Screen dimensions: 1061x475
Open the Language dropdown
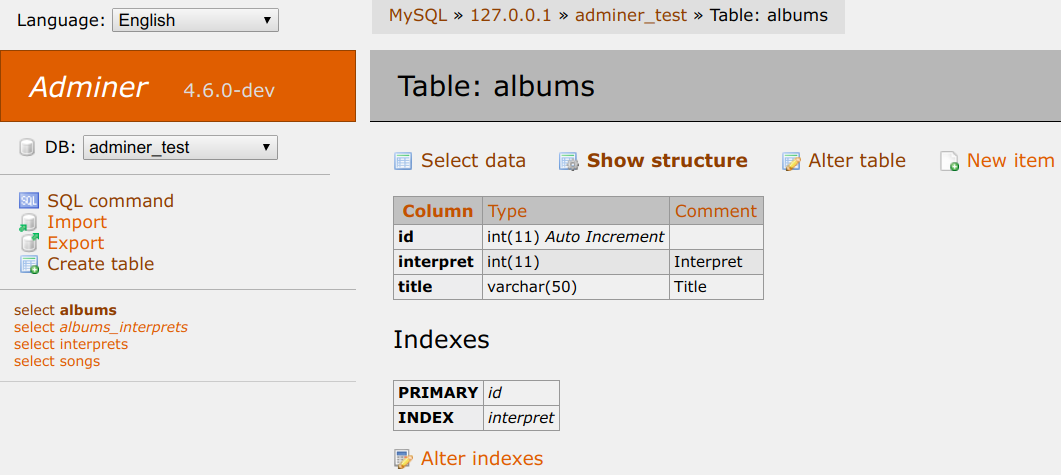pos(195,20)
